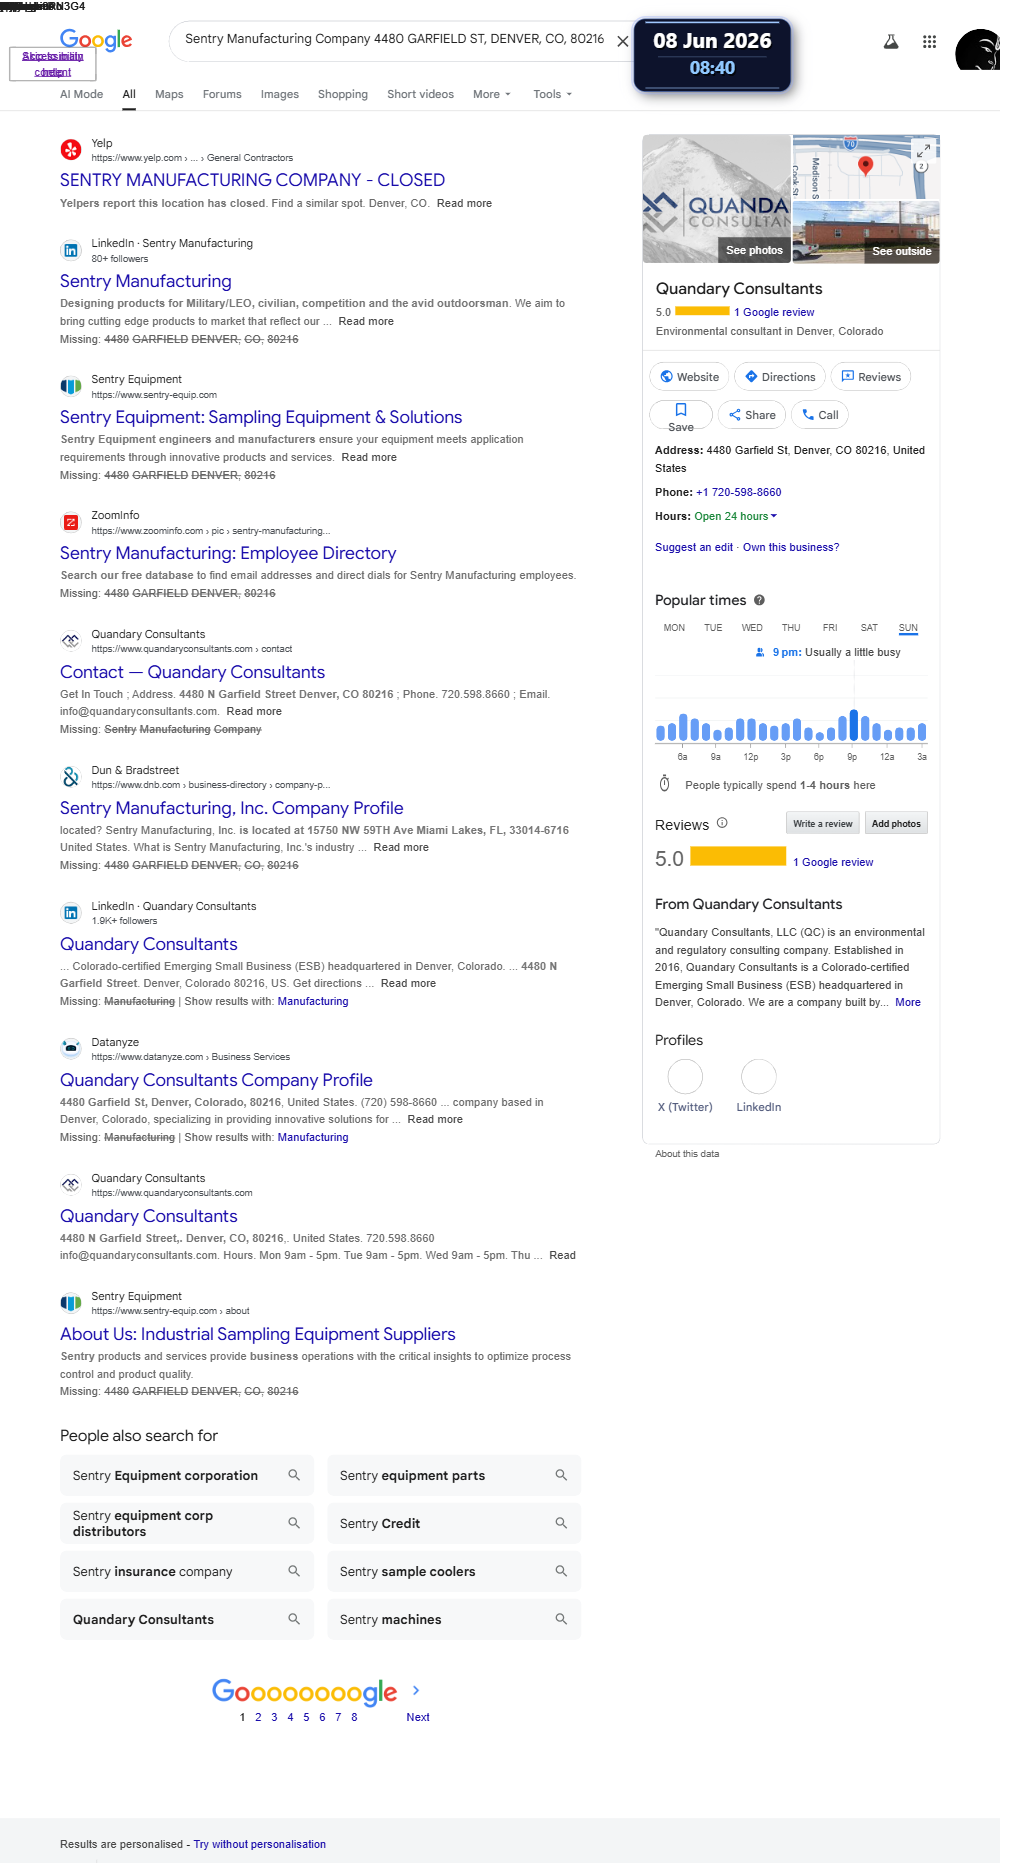The height and width of the screenshot is (1863, 1012).
Task: Search Sentry machines via magnifier icon
Action: [x=561, y=1619]
